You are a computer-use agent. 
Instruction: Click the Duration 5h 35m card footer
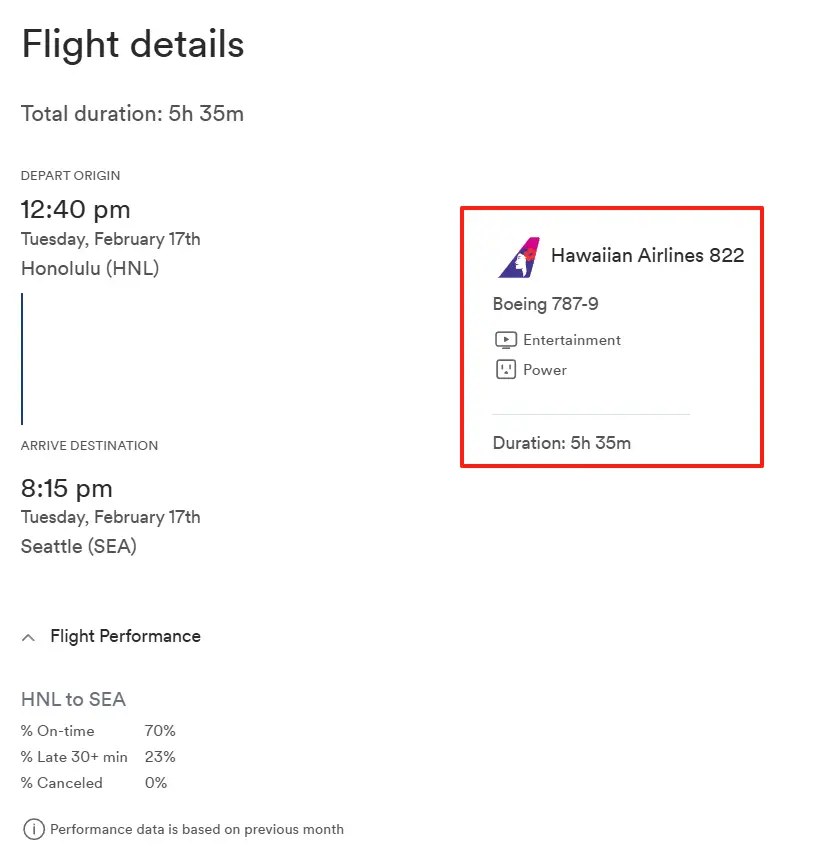562,443
